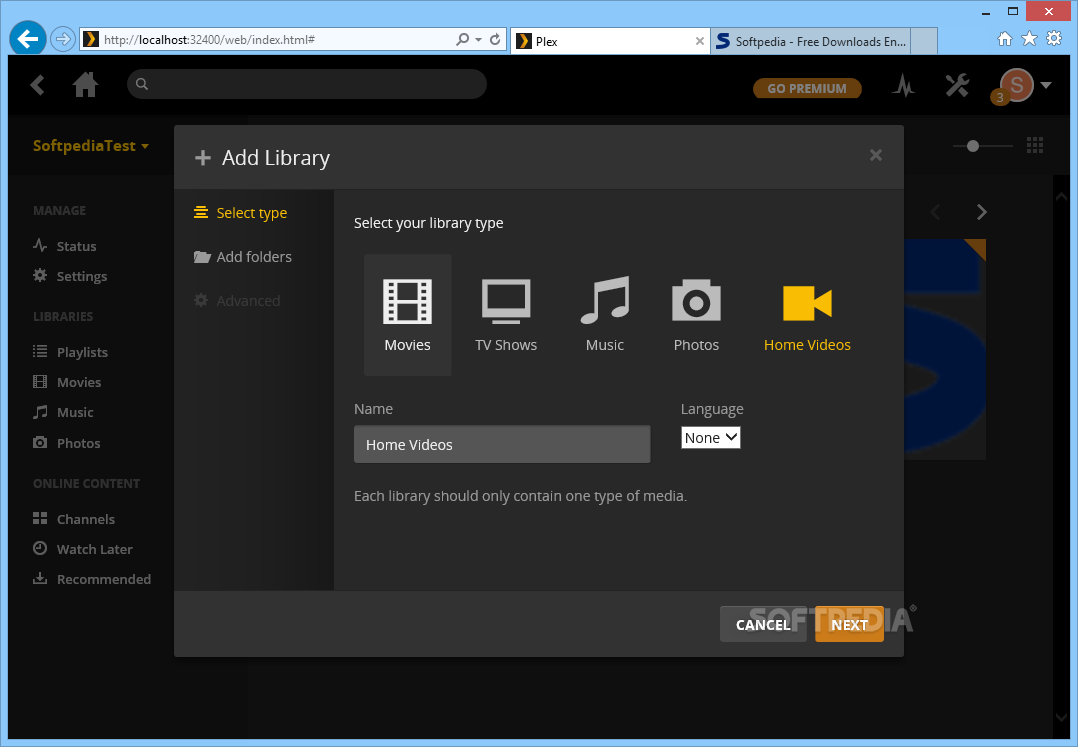The width and height of the screenshot is (1078, 747).
Task: Open the grid view icon
Action: [x=1035, y=145]
